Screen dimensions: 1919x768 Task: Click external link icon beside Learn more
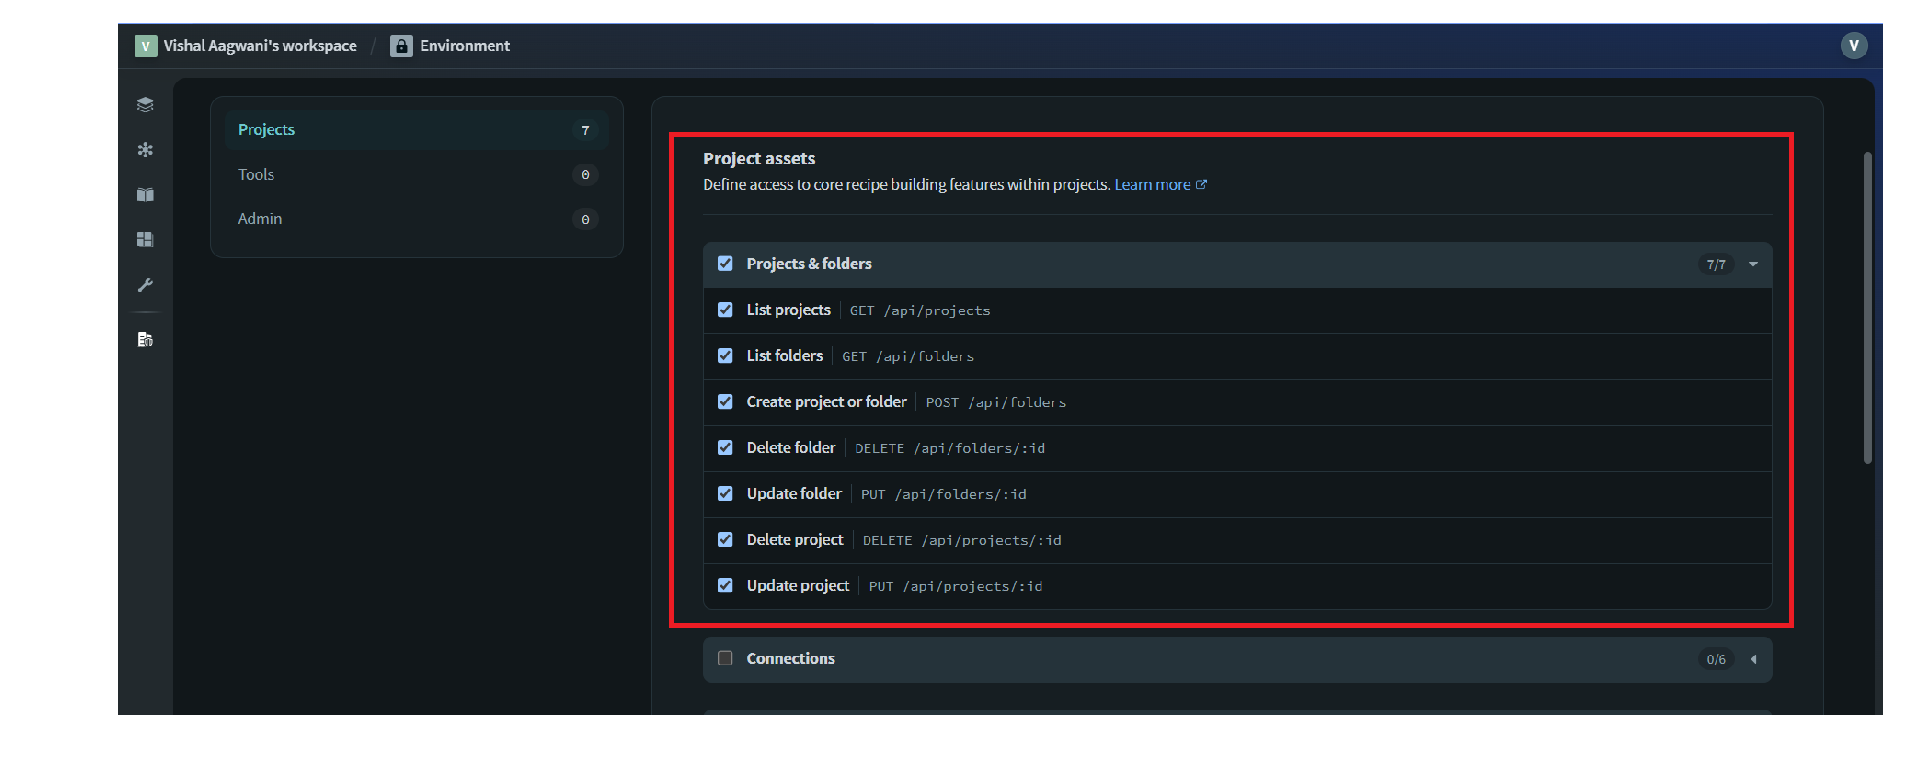pos(1201,185)
